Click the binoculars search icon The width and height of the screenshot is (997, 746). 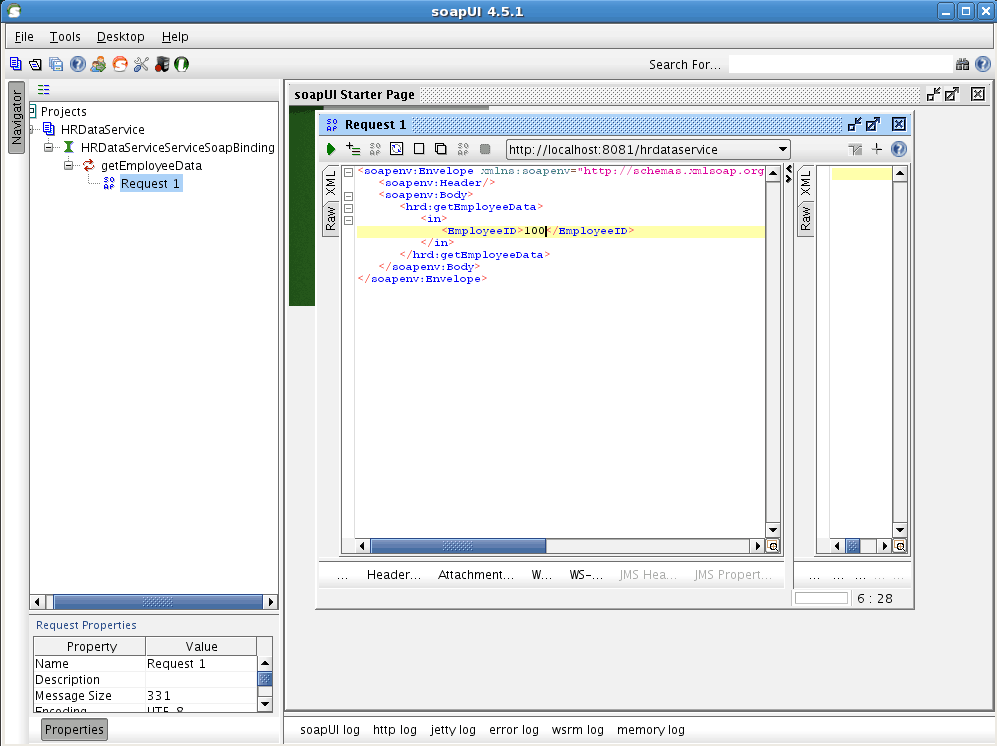[x=962, y=64]
